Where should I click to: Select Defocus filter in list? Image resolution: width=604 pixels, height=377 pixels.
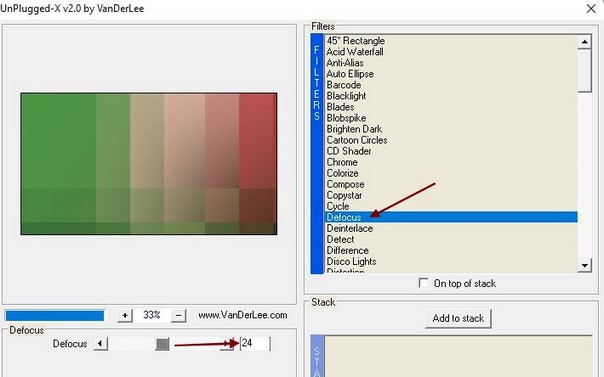[x=451, y=217]
